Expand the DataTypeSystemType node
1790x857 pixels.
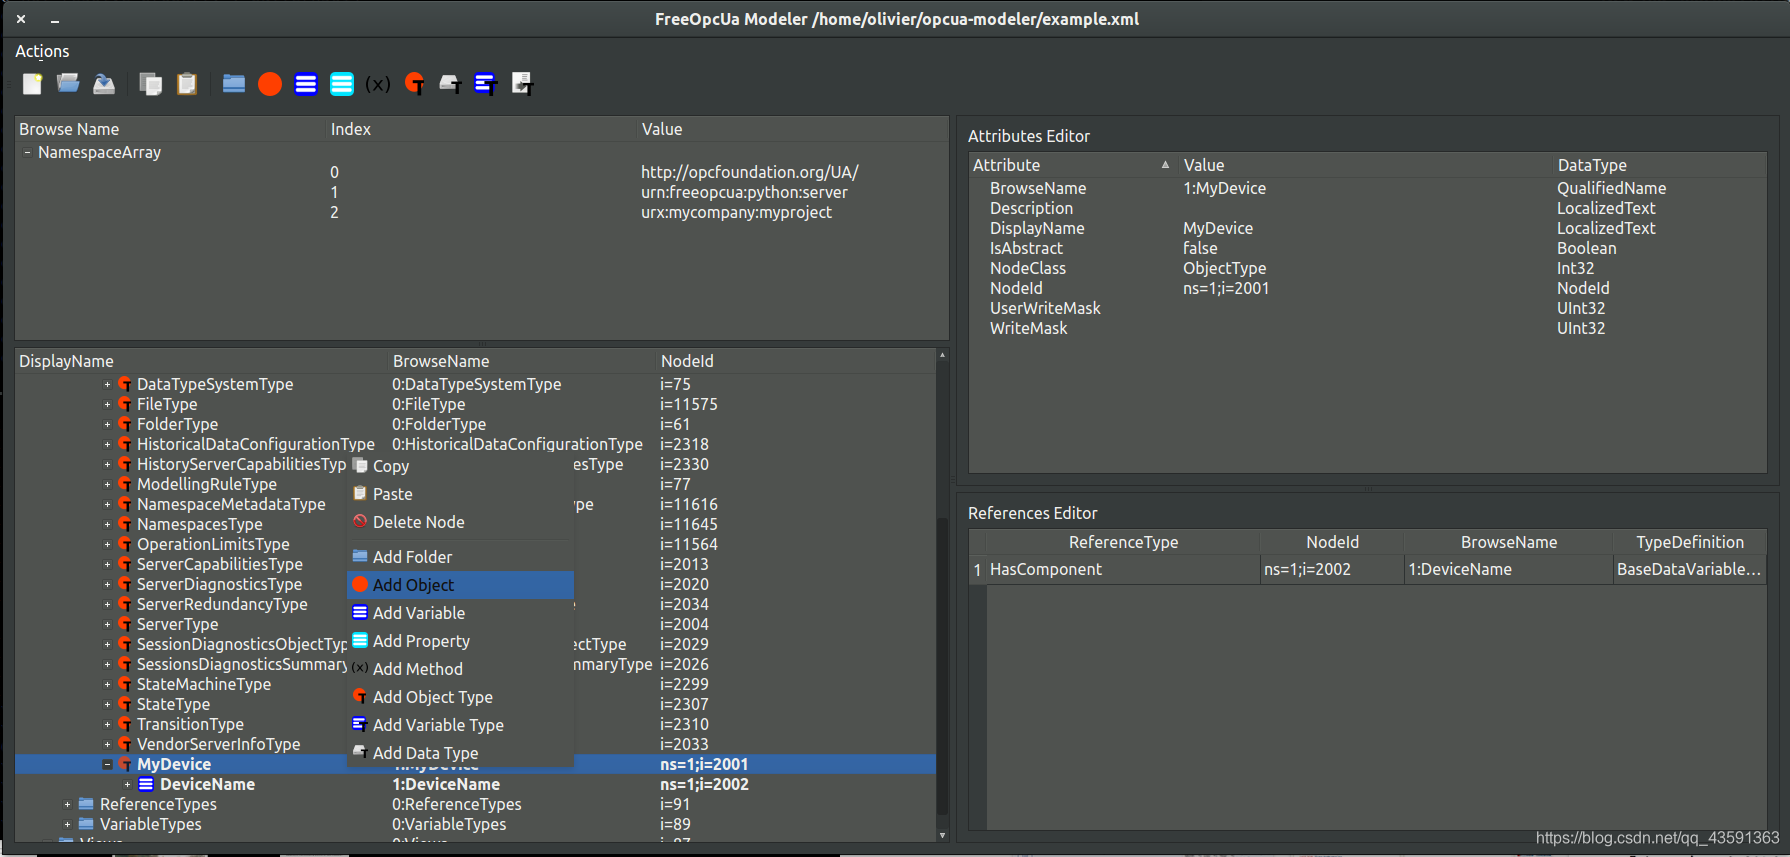pyautogui.click(x=107, y=384)
